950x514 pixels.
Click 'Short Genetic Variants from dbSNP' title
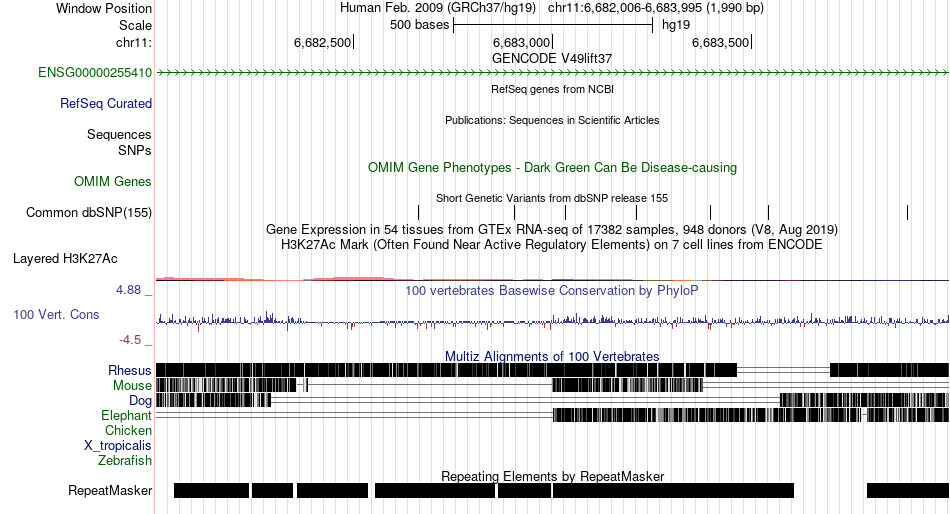click(x=552, y=198)
